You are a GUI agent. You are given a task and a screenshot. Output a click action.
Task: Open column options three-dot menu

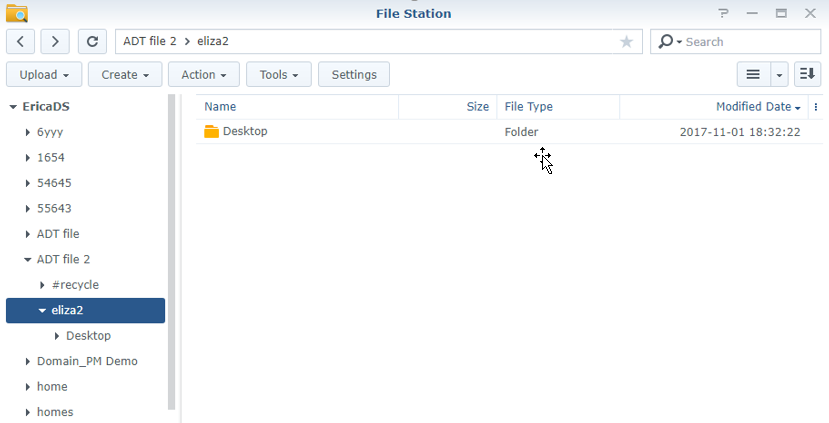coord(816,107)
